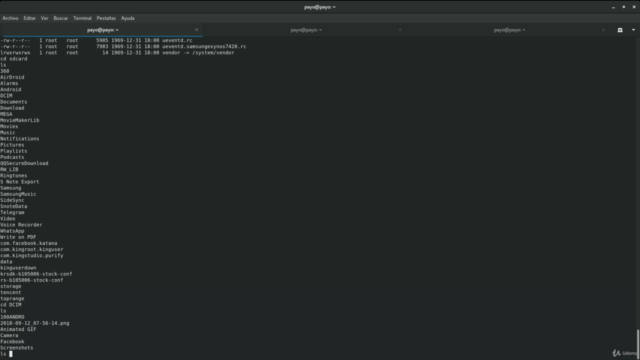The height and width of the screenshot is (360, 640).
Task: Click the text 'S Note Export'
Action: [20, 182]
